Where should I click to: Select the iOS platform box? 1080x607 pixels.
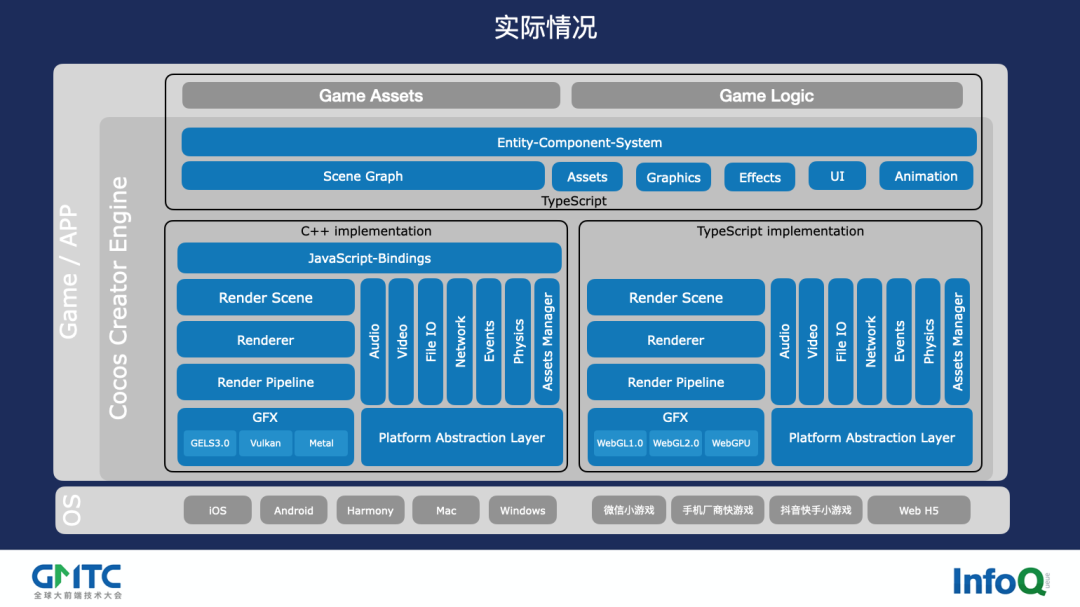(218, 511)
